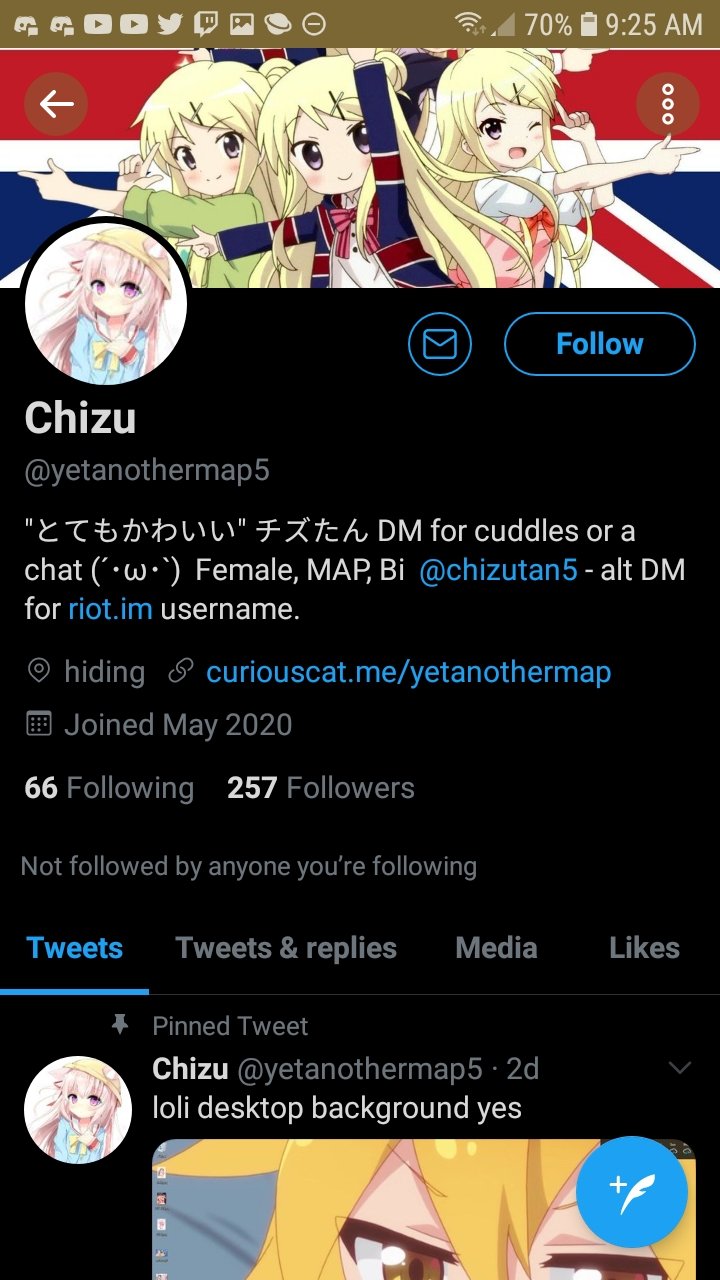Viewport: 720px width, 1280px height.
Task: Open the riot.im link in bio
Action: pos(110,608)
